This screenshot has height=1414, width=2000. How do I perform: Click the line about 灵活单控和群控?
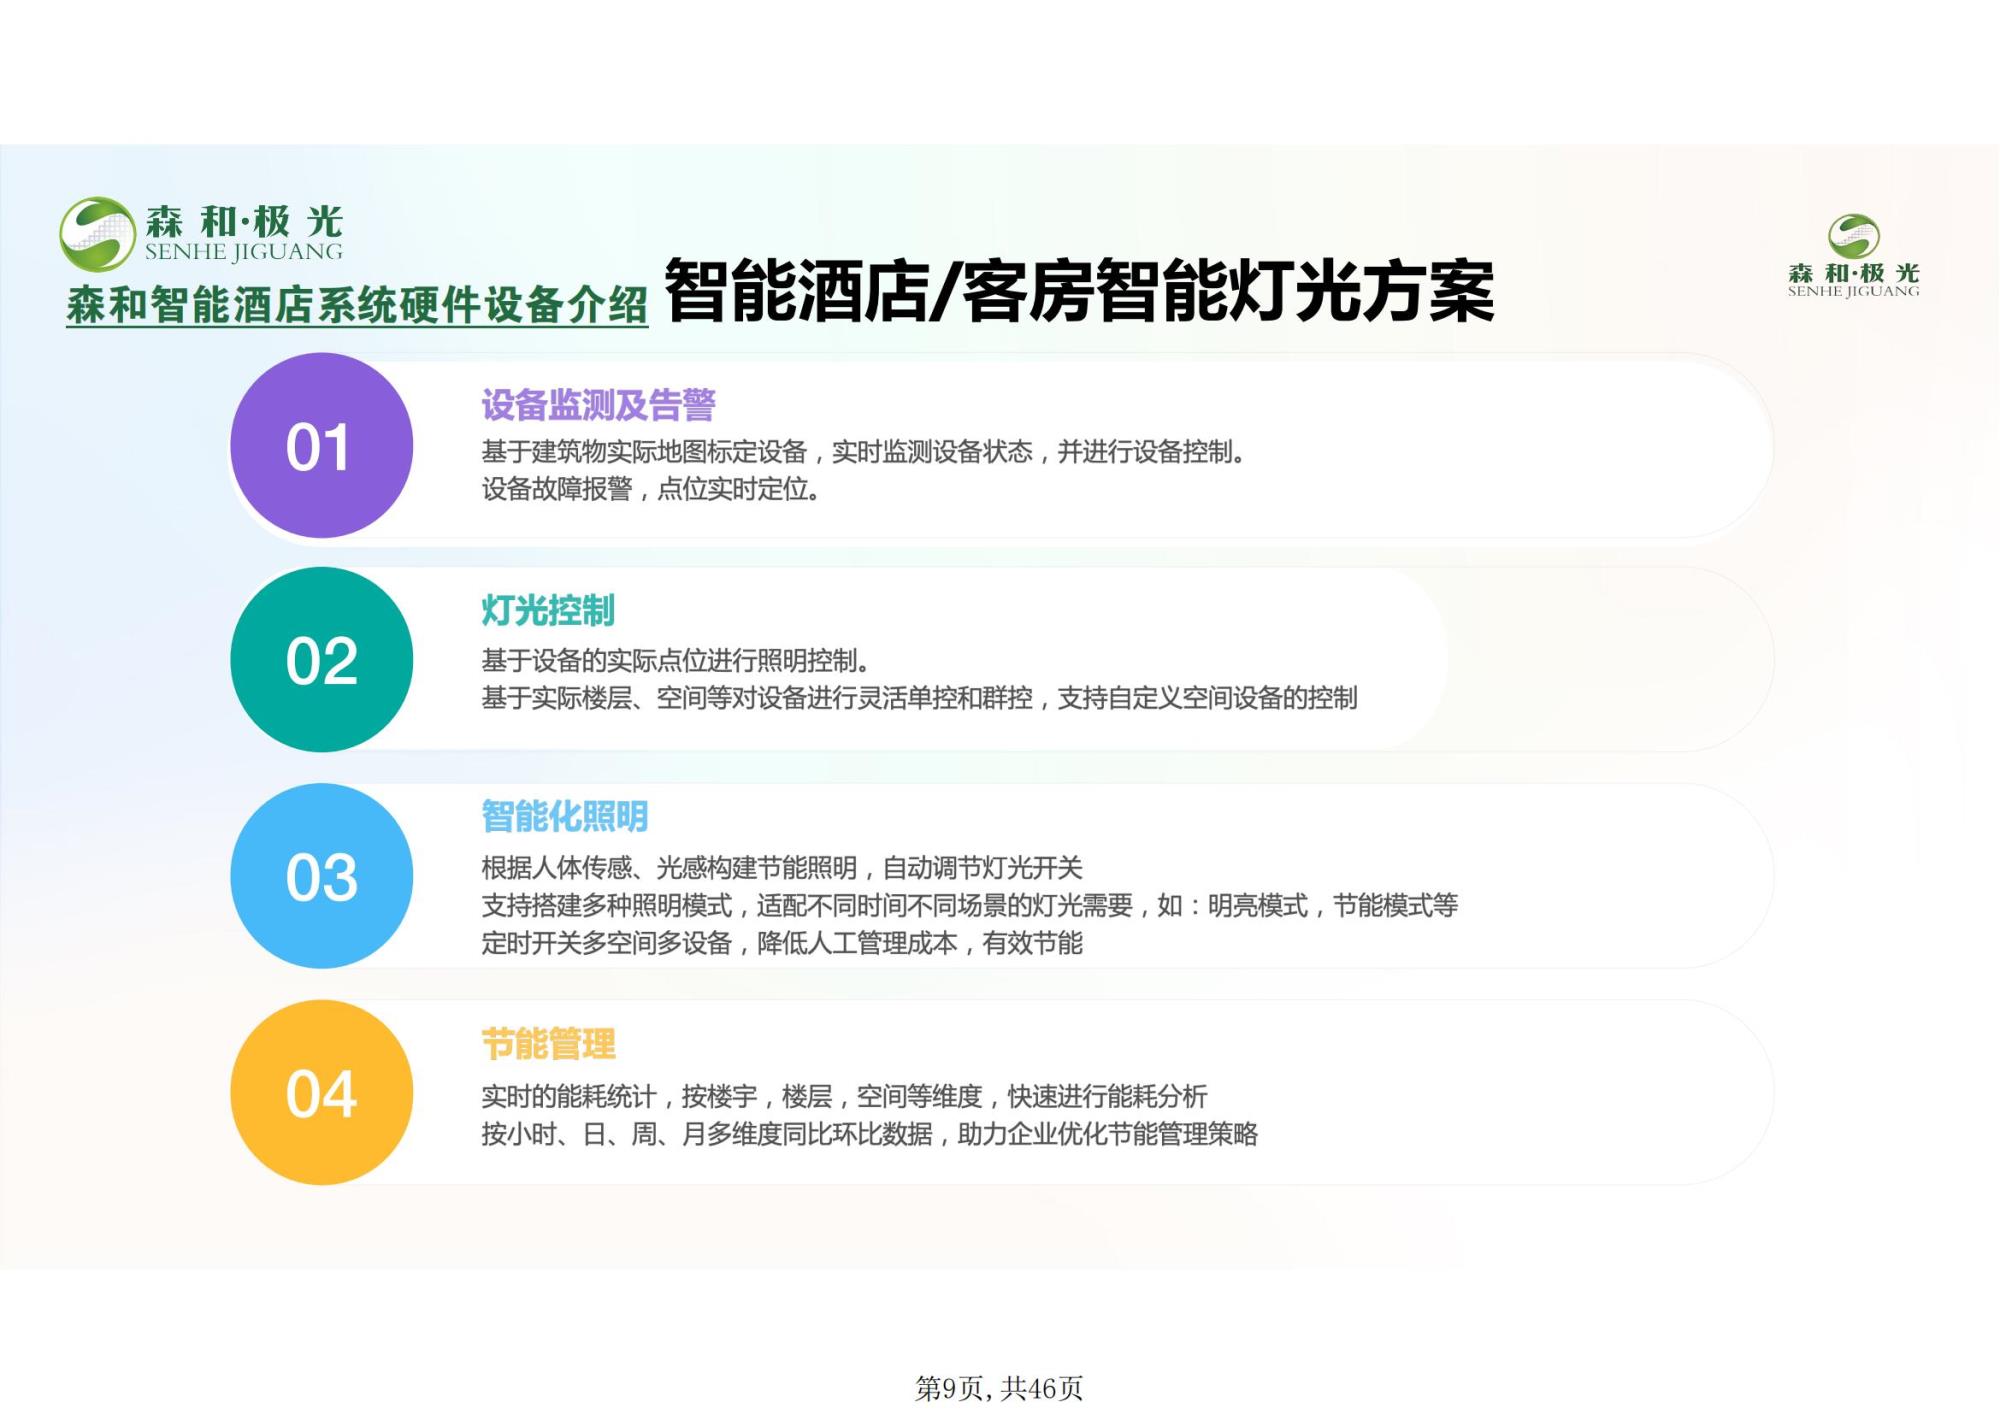919,698
